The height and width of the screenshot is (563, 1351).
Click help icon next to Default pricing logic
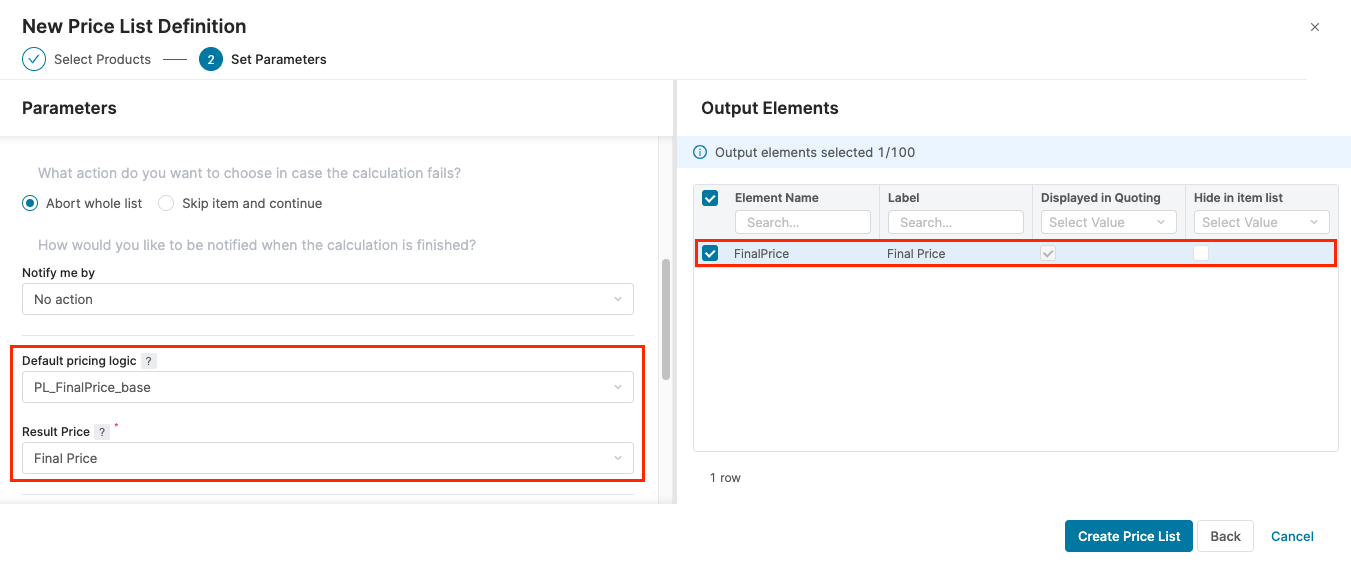tap(149, 361)
